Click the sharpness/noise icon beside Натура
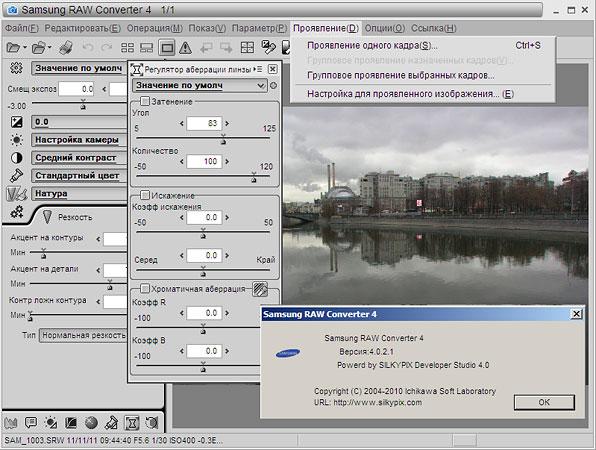The height and width of the screenshot is (450, 596). tap(17, 194)
